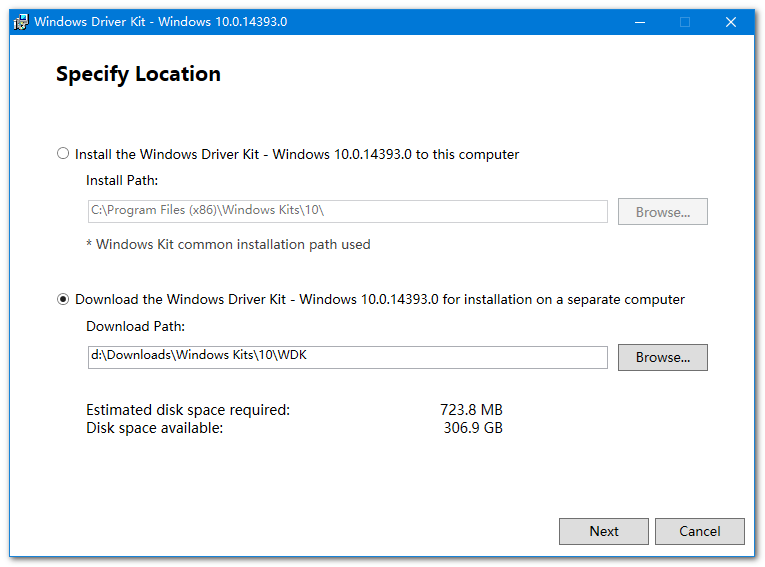Image resolution: width=765 pixels, height=567 pixels.
Task: Proceed with the Next button
Action: click(x=604, y=531)
